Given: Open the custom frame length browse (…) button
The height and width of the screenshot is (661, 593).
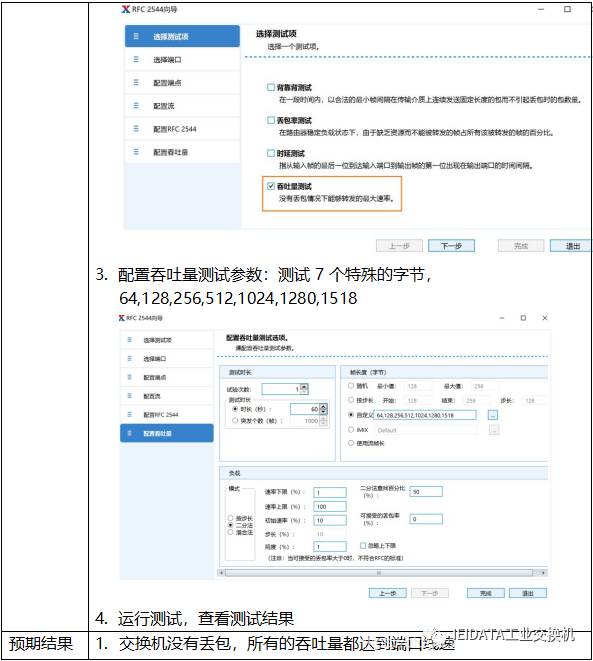Looking at the screenshot, I should click(x=492, y=415).
